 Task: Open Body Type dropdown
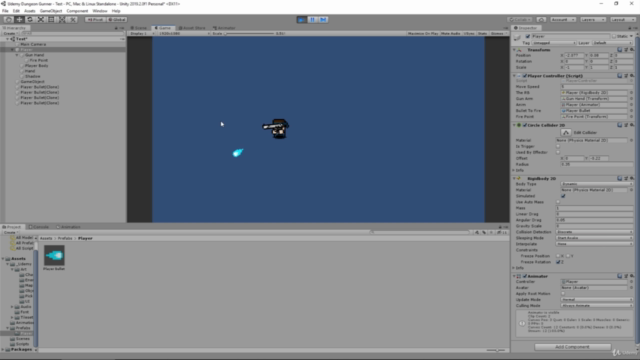click(597, 184)
